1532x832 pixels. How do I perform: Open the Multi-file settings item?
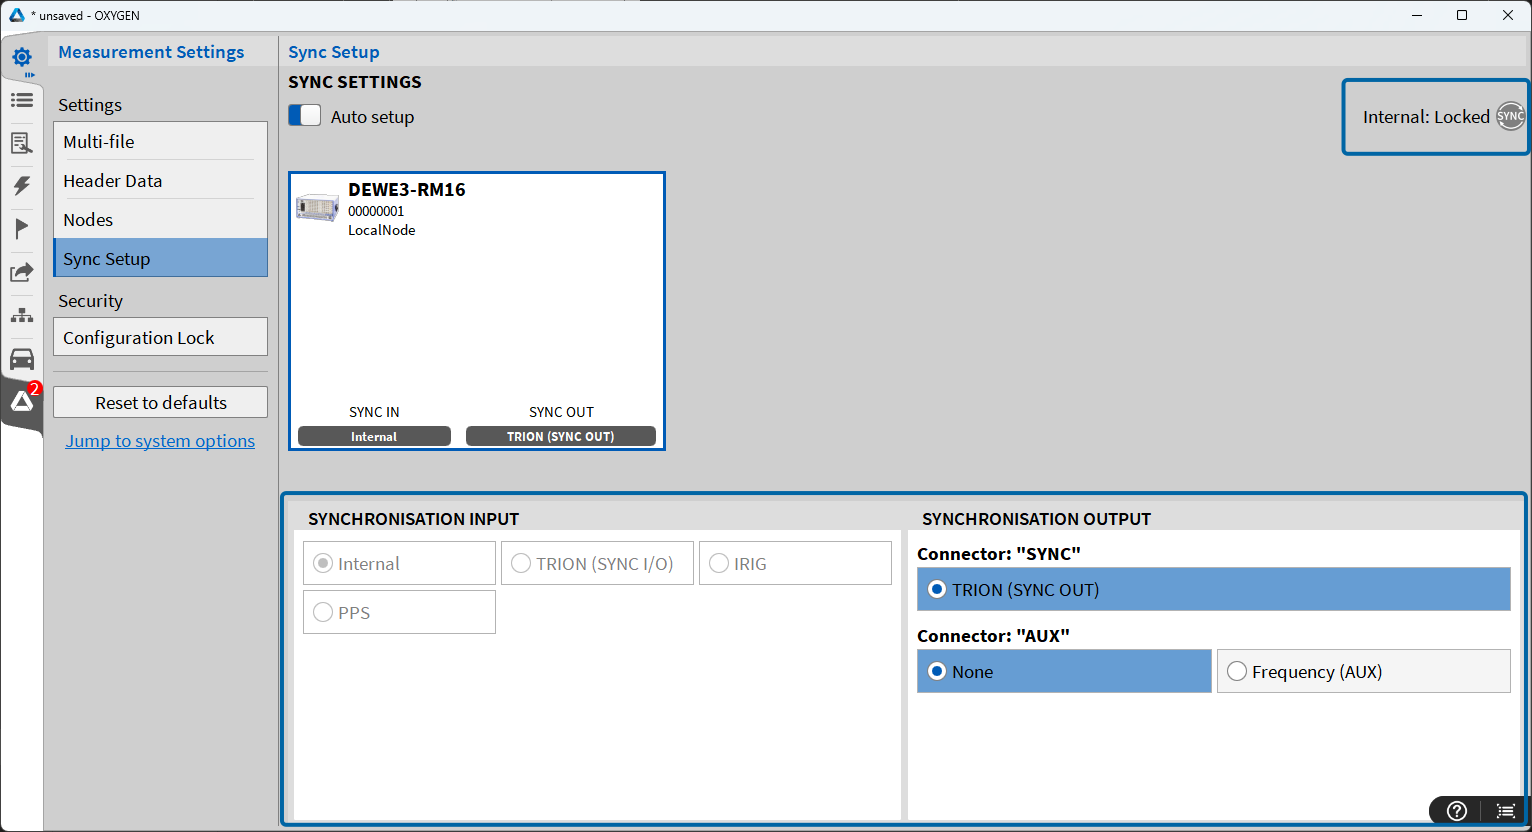pos(160,142)
